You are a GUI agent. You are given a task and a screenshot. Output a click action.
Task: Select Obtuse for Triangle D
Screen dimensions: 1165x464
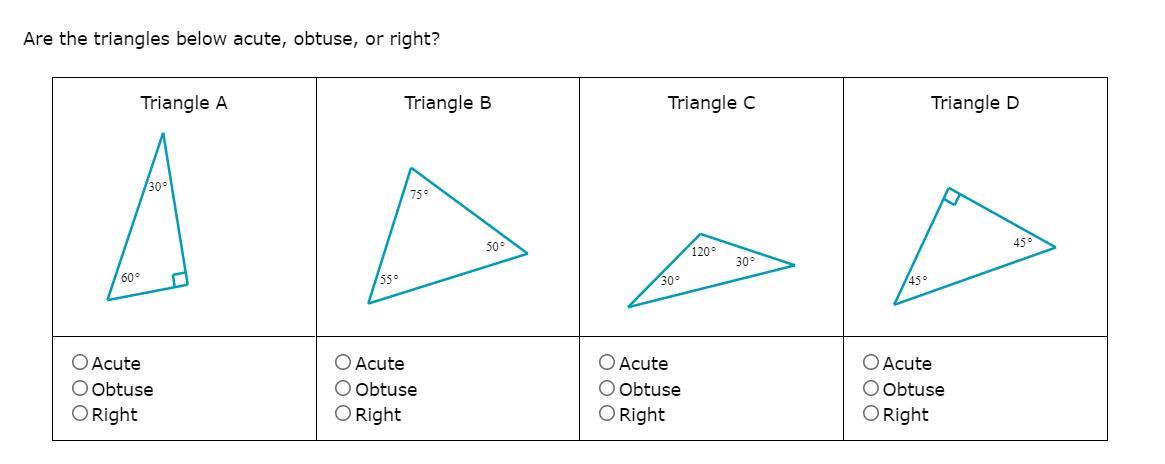point(871,388)
